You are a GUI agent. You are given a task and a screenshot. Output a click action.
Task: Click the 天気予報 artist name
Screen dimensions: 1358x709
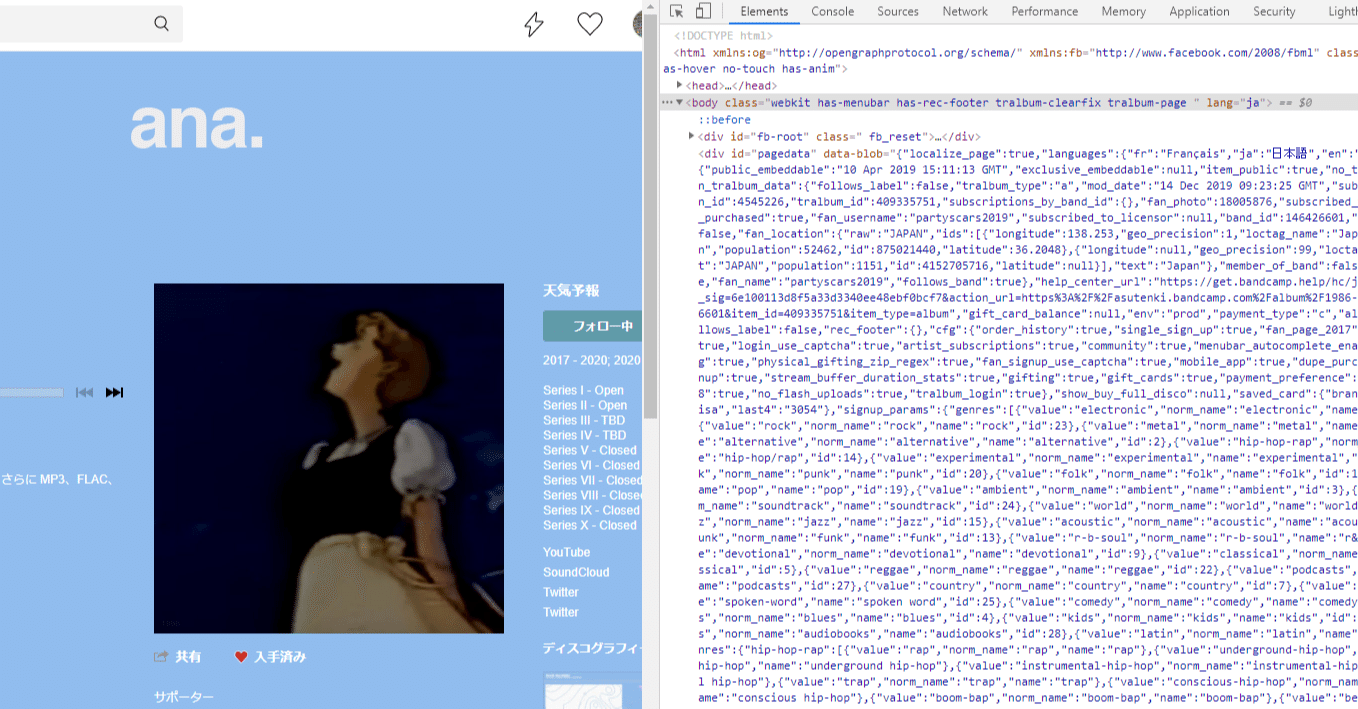[x=571, y=291]
